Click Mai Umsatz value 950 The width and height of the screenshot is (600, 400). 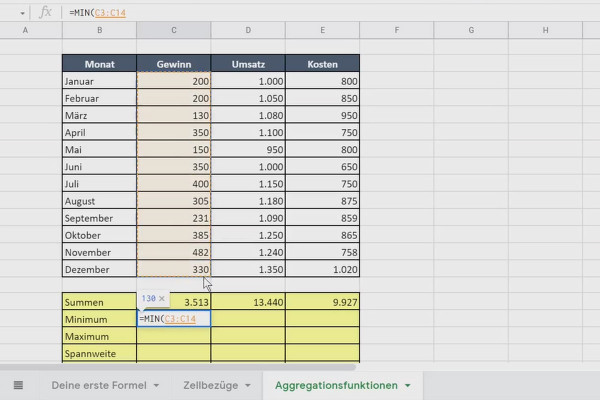pos(248,149)
